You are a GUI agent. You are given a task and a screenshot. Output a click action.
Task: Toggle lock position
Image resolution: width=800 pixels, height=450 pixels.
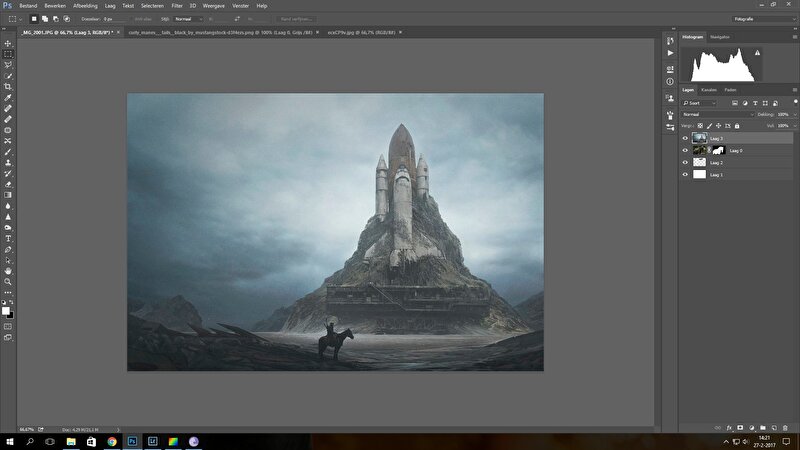coord(718,126)
